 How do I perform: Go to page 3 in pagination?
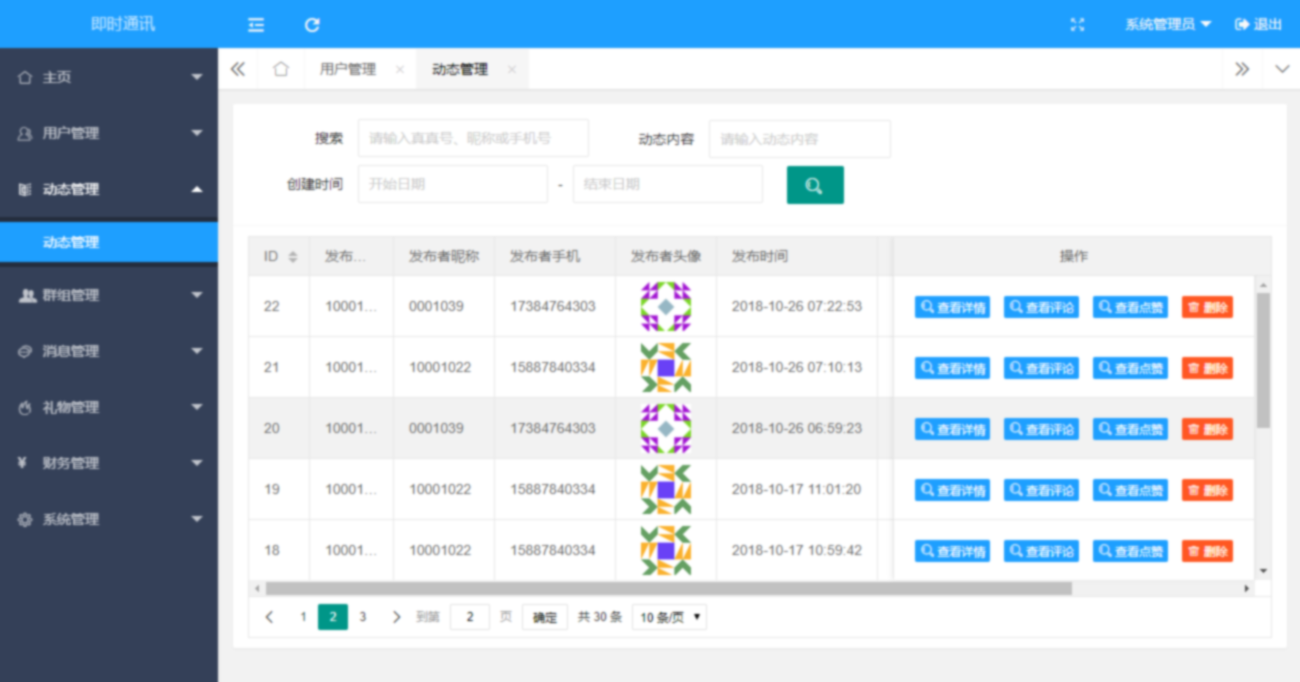coord(363,617)
